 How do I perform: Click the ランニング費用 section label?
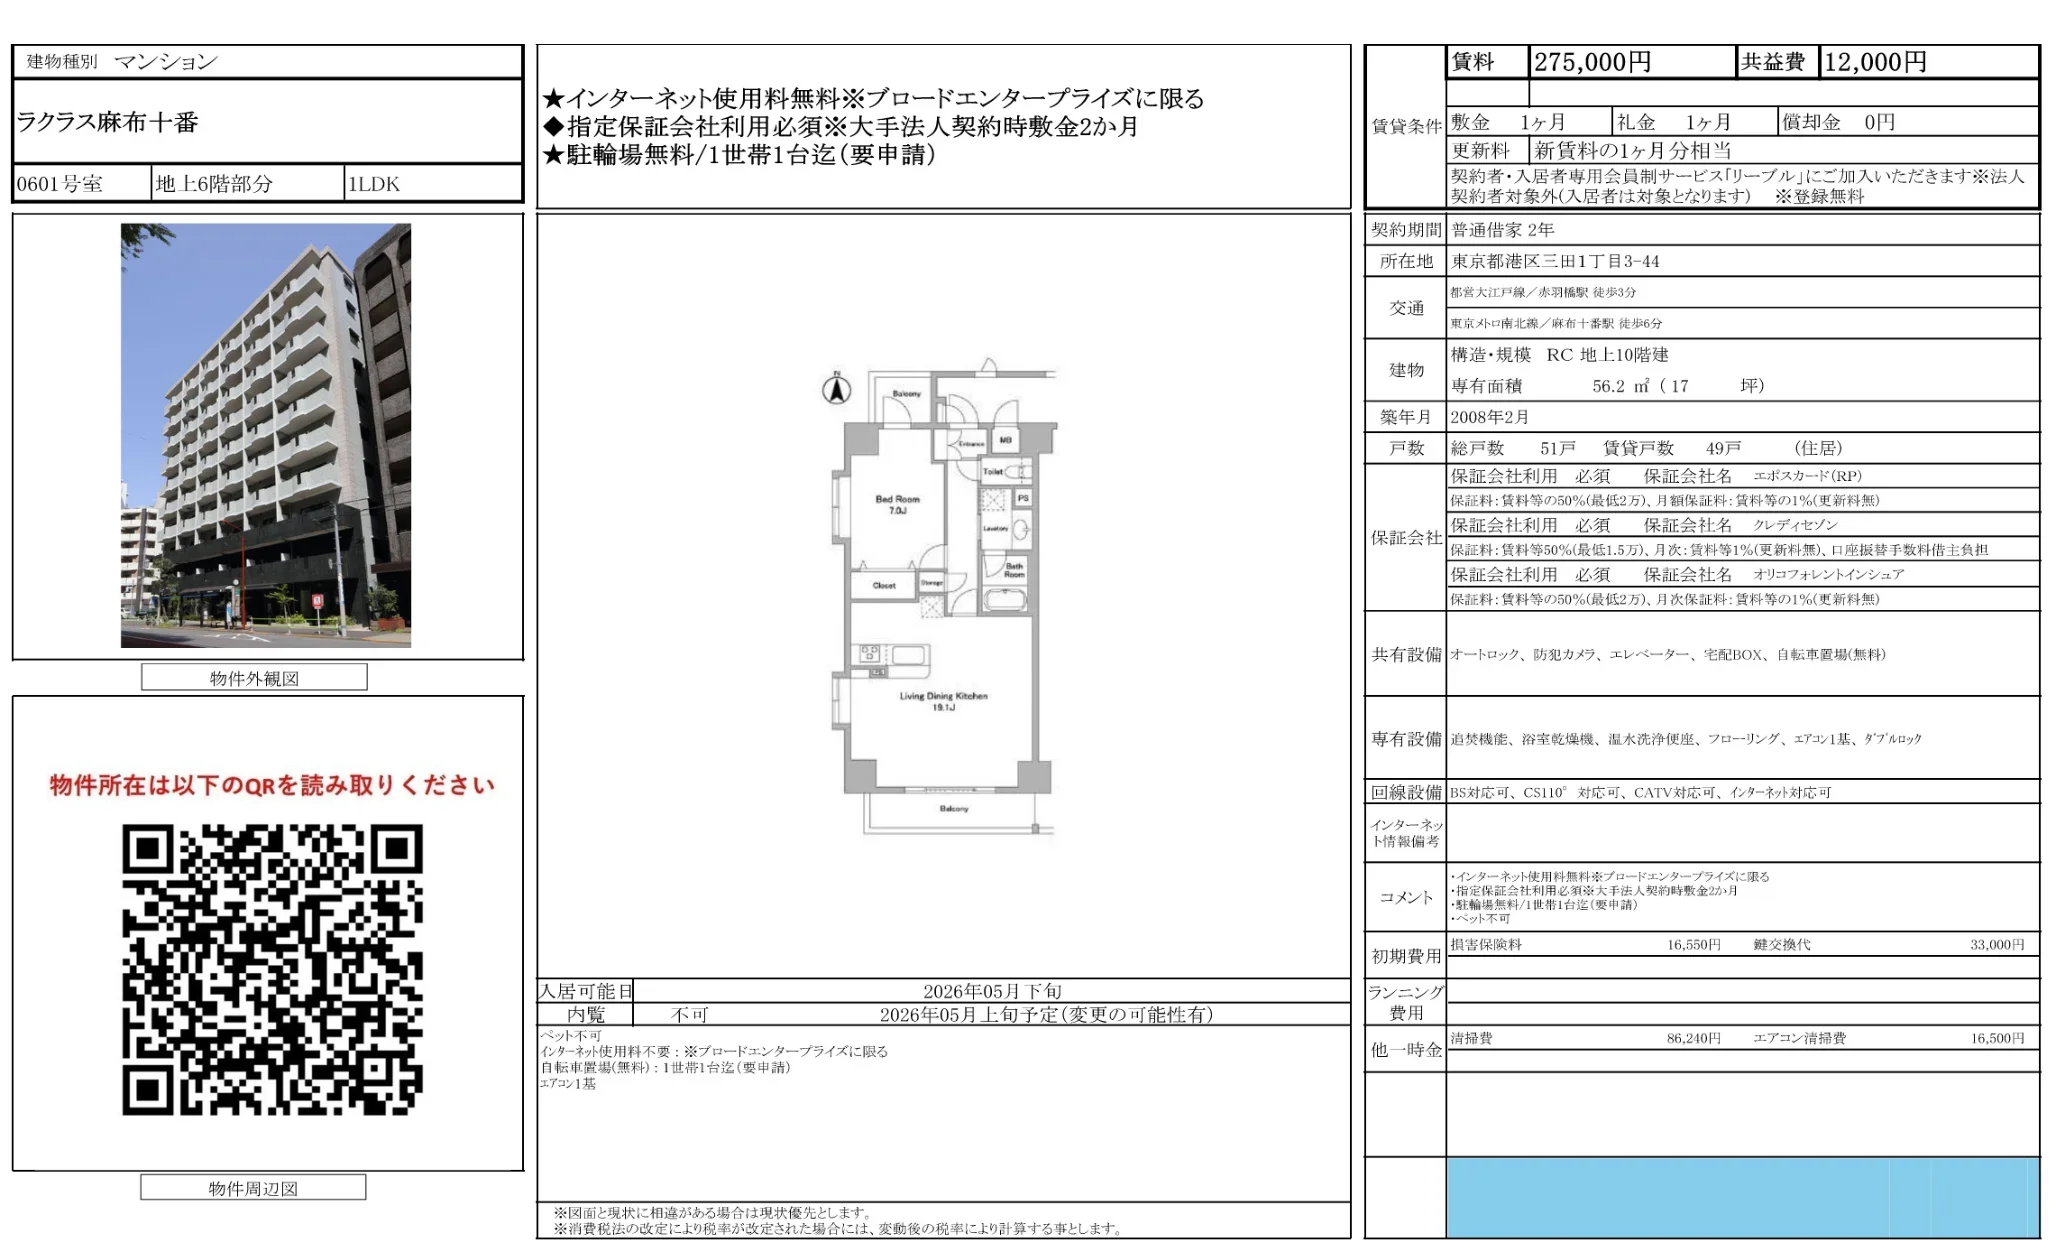click(x=1406, y=1002)
